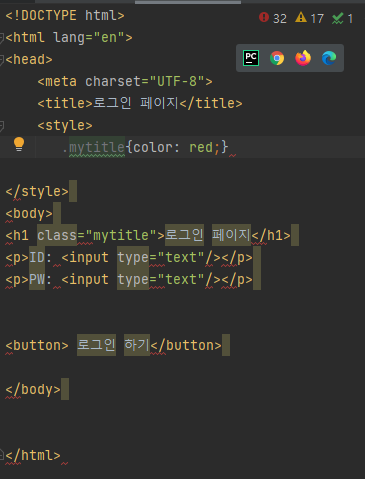Click the green typo checkmark indicator 1
Screen dimensions: 365x479
pyautogui.click(x=342, y=18)
